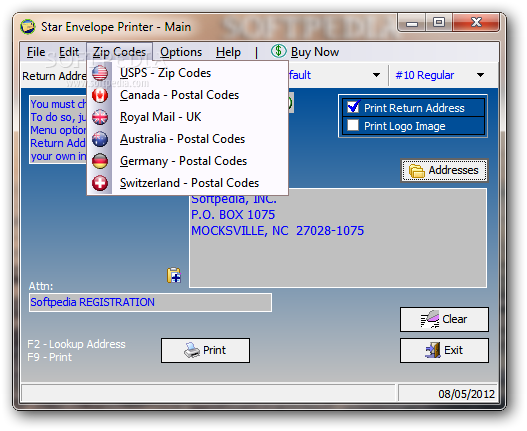Click the P.O. BOX 1075 line
Viewport: 527px width, 431px height.
tap(233, 215)
